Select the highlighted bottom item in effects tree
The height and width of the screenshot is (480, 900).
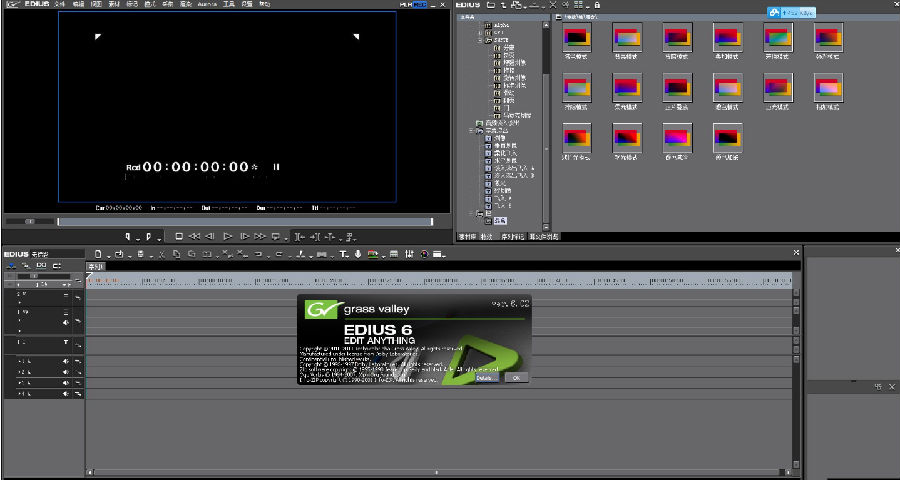500,220
